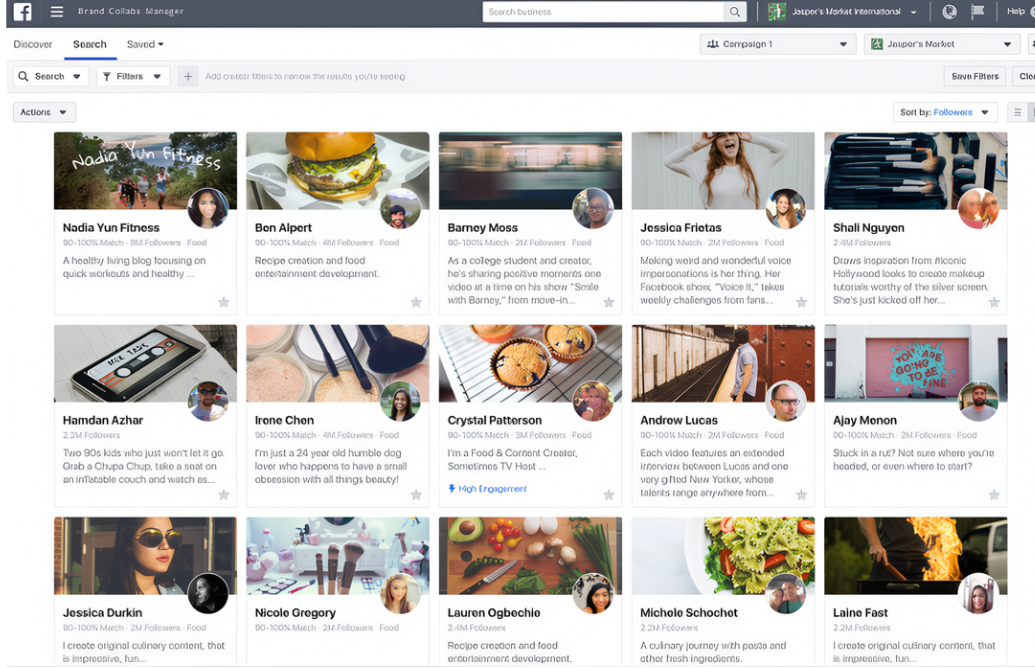Star the Ben Alpert card
Image resolution: width=1035 pixels, height=668 pixels.
pos(416,302)
